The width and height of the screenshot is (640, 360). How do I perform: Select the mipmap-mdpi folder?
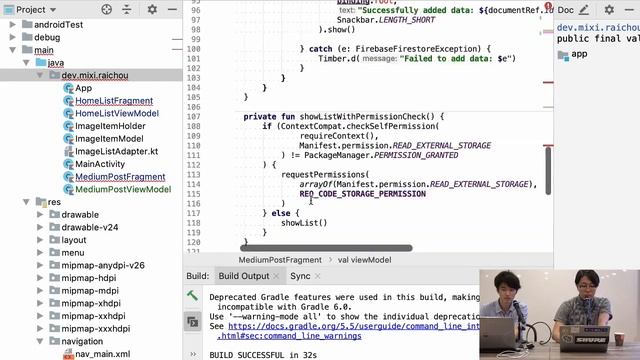tap(90, 290)
